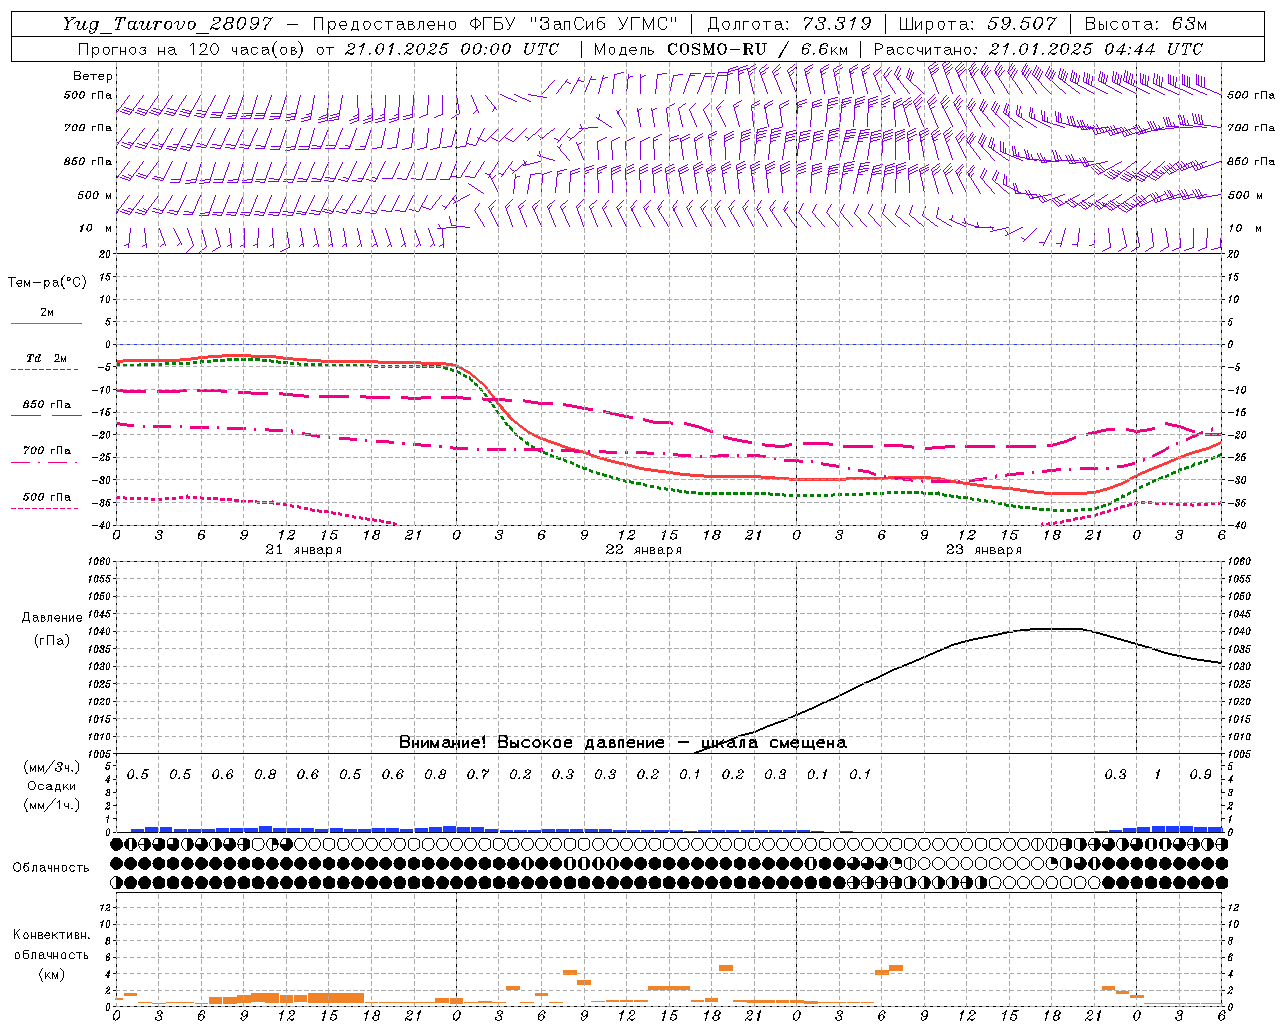Click the Ветер panel label

coord(93,76)
